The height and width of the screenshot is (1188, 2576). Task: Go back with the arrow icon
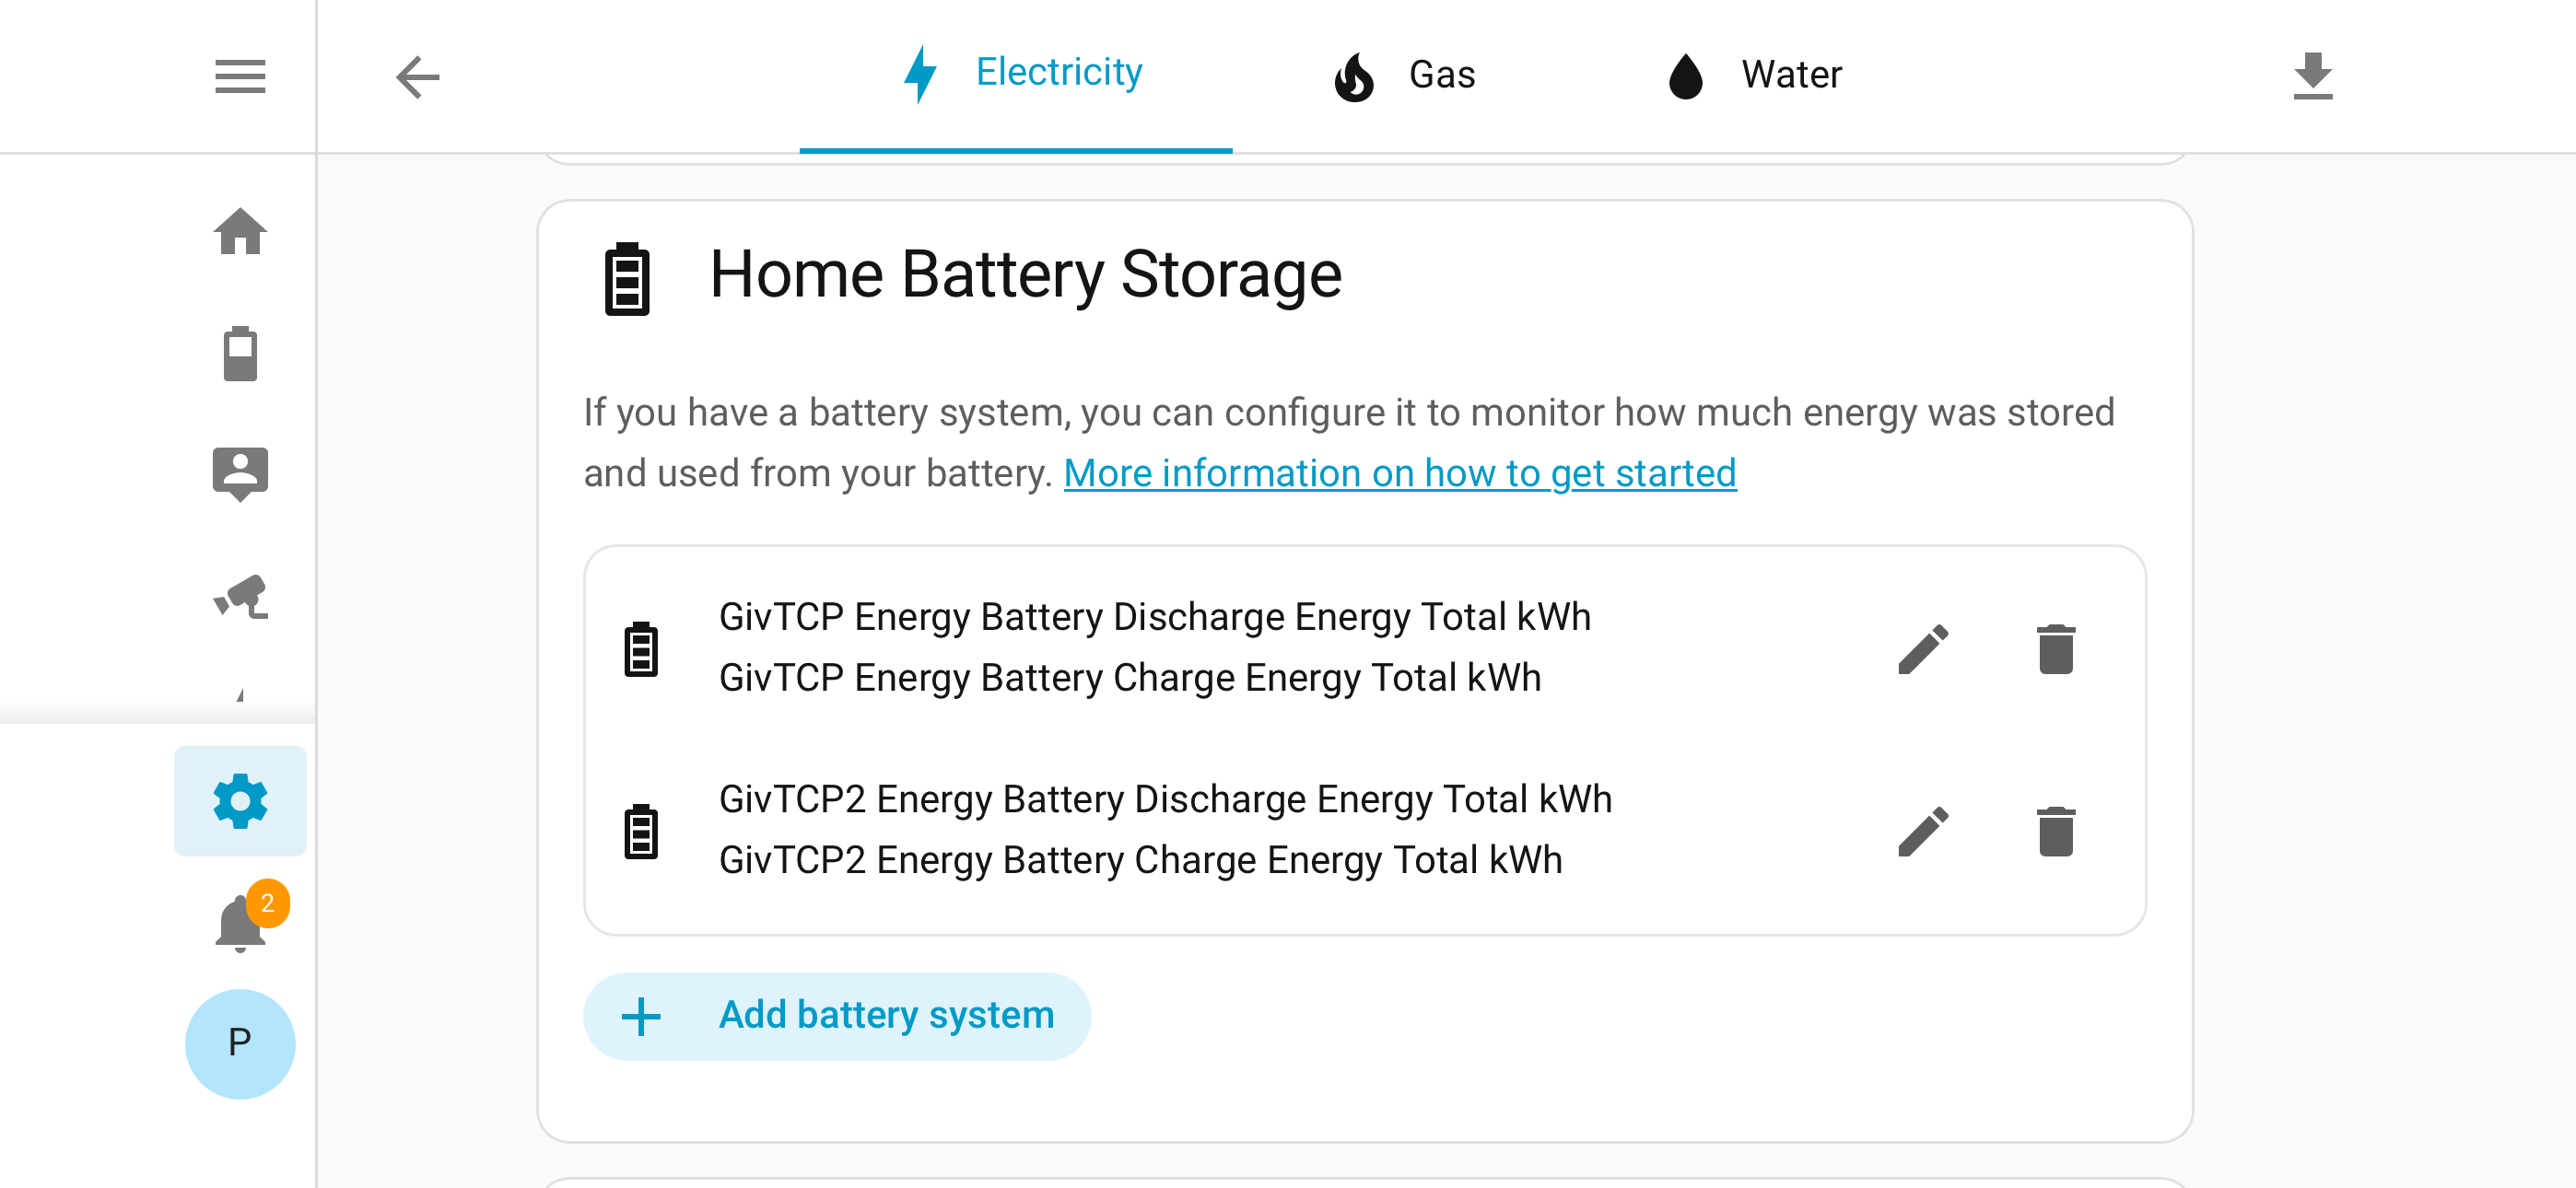[x=418, y=76]
